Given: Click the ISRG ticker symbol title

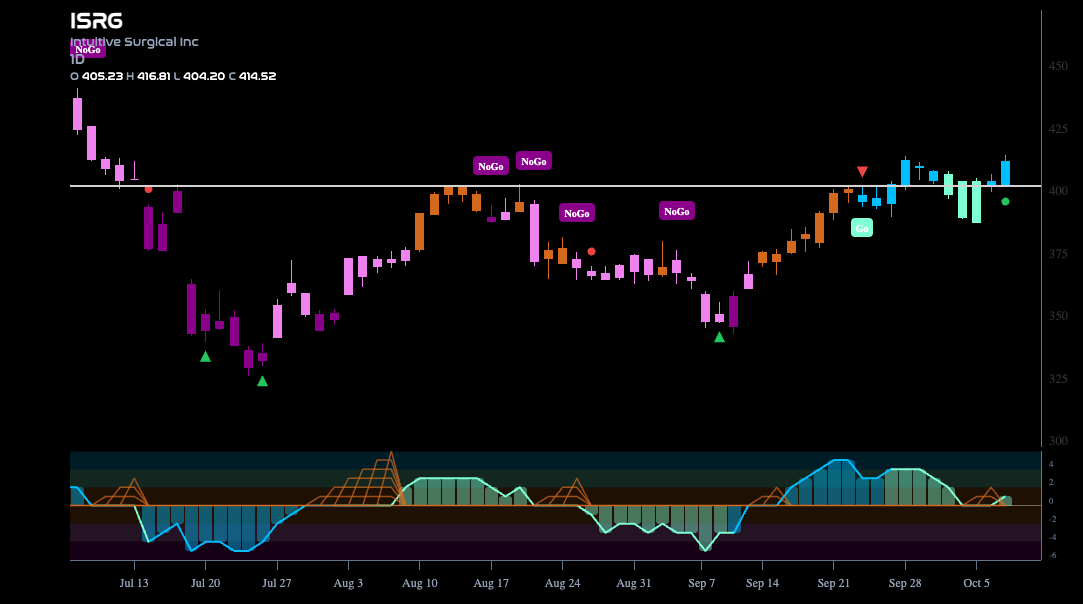Looking at the screenshot, I should [97, 21].
